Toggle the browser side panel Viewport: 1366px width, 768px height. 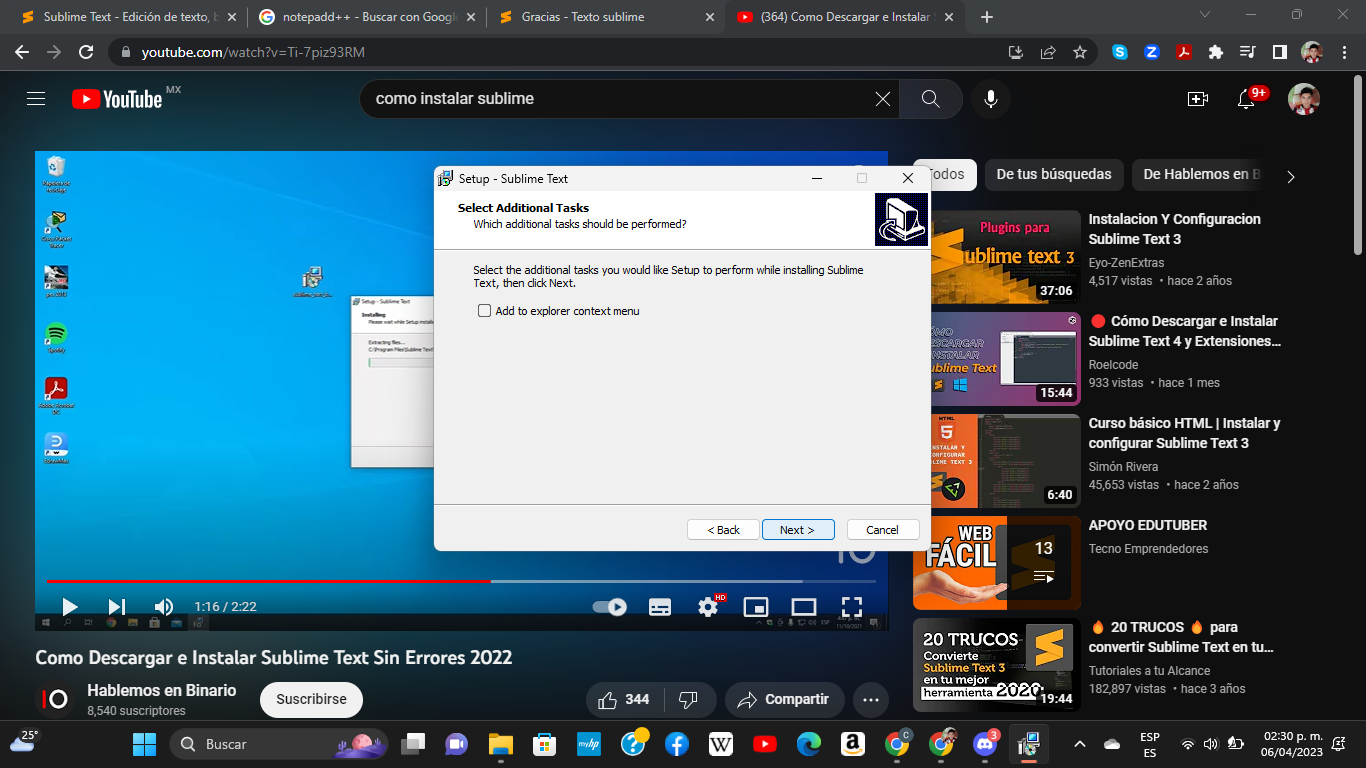[1279, 52]
